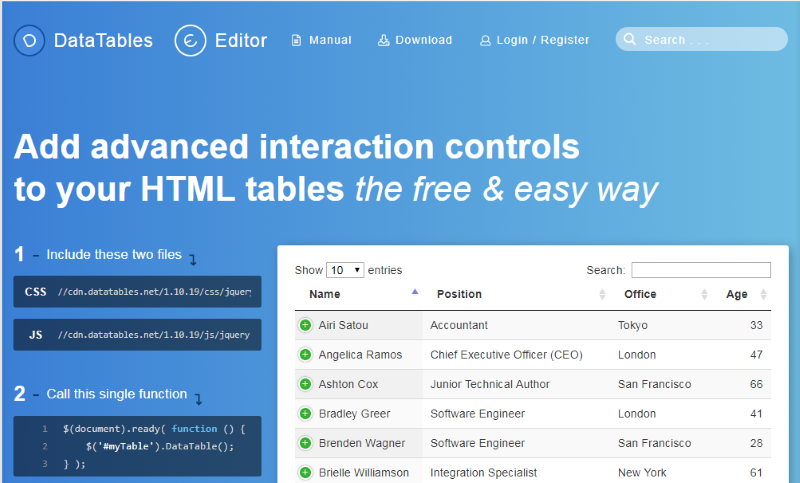Click the Manual document icon
Viewport: 800px width, 483px height.
(x=296, y=40)
